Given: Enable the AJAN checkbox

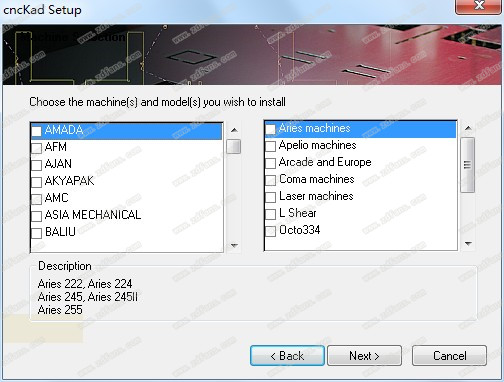Looking at the screenshot, I should [x=37, y=165].
